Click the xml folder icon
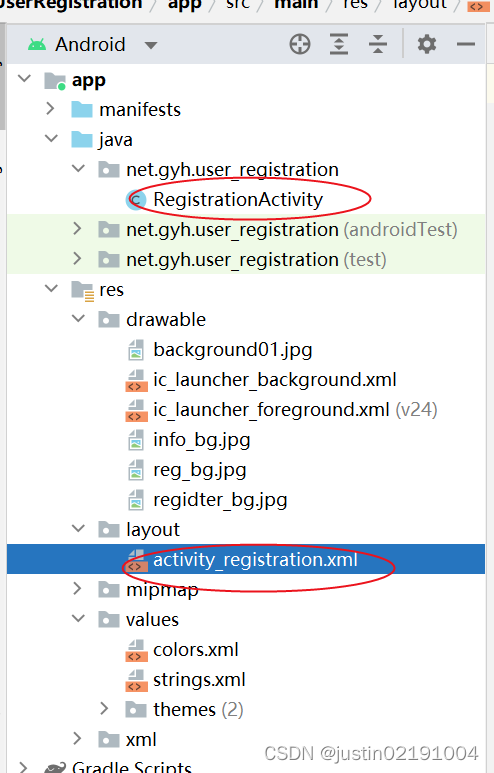The image size is (494, 773). (x=109, y=740)
